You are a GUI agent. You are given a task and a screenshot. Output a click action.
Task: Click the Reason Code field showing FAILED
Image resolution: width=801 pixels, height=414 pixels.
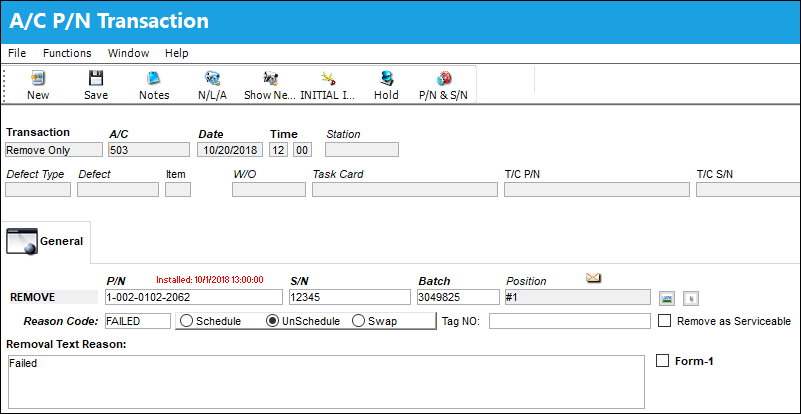coord(137,321)
